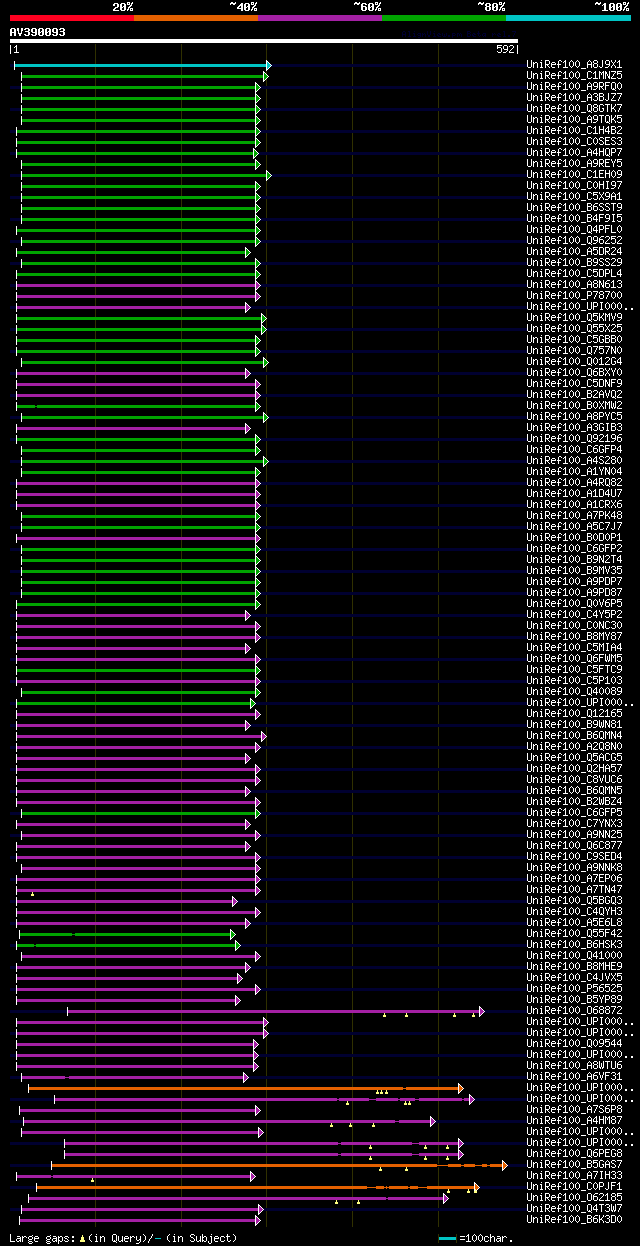
Task: Click hit label UniRef100_B9MV35
Action: pyautogui.click(x=574, y=571)
